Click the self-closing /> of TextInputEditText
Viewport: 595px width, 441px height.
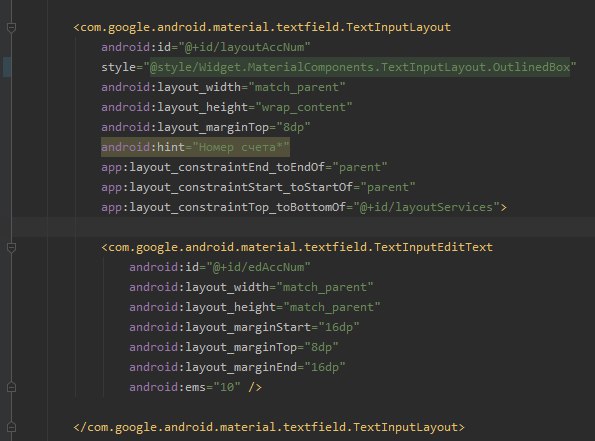click(x=255, y=387)
